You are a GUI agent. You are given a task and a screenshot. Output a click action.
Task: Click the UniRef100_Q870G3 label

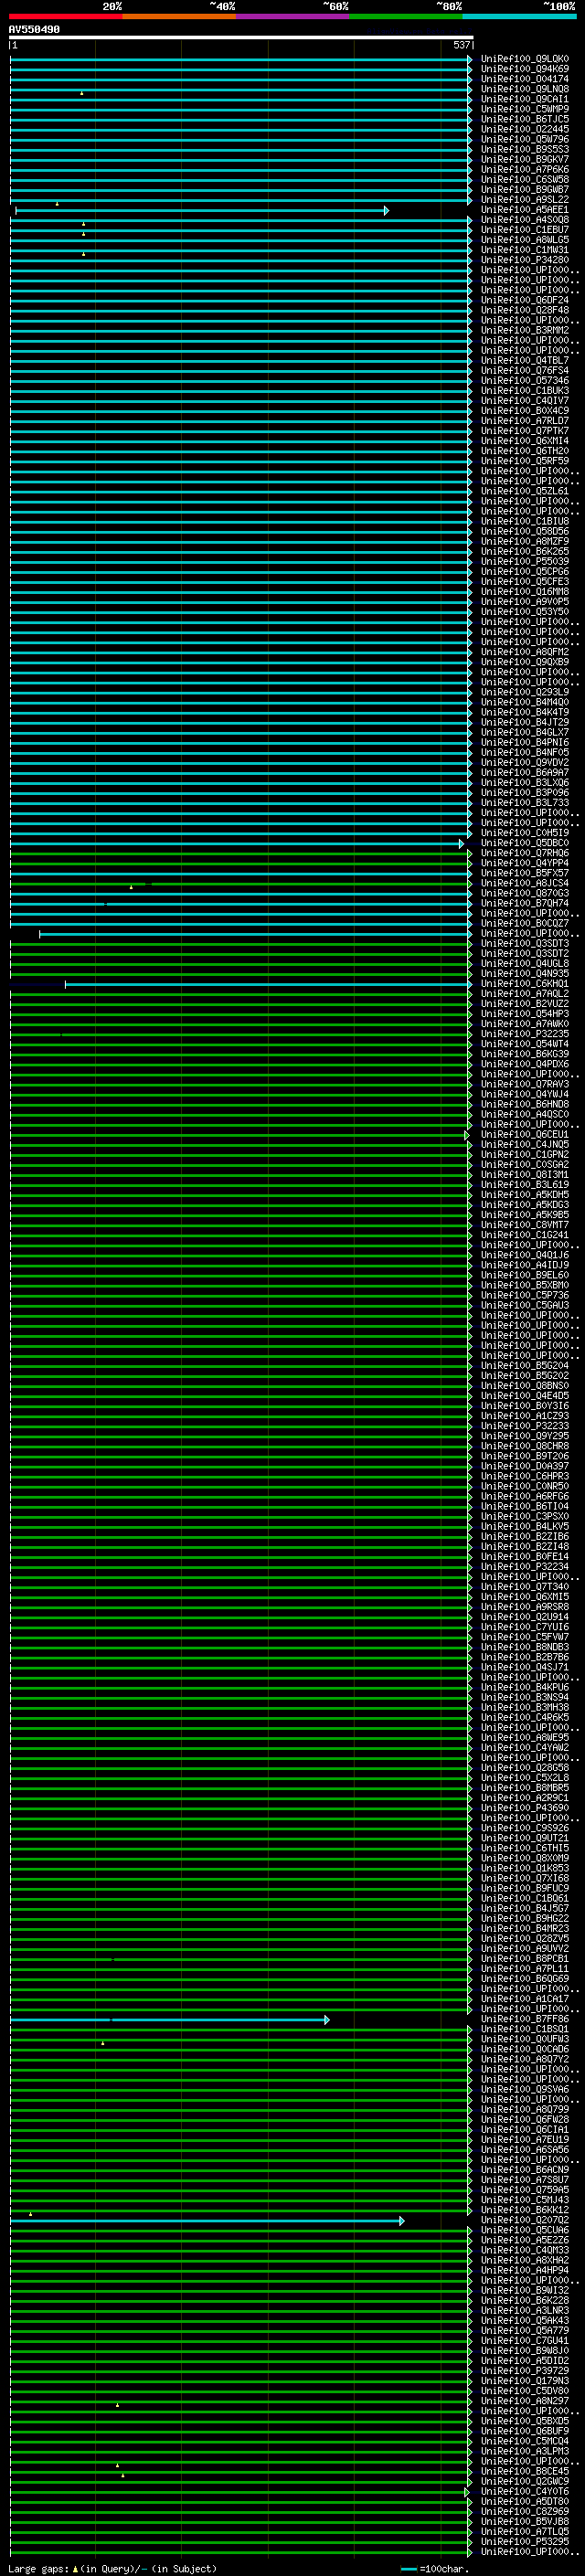click(524, 893)
